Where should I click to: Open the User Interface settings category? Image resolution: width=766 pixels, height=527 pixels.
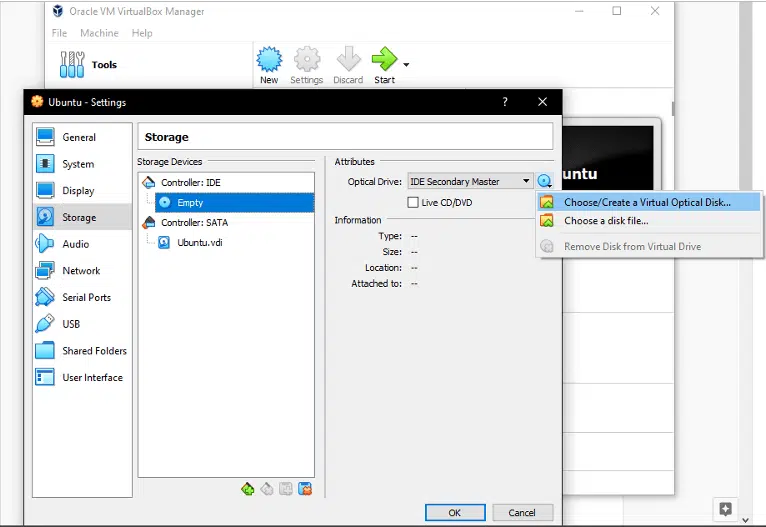[x=82, y=377]
